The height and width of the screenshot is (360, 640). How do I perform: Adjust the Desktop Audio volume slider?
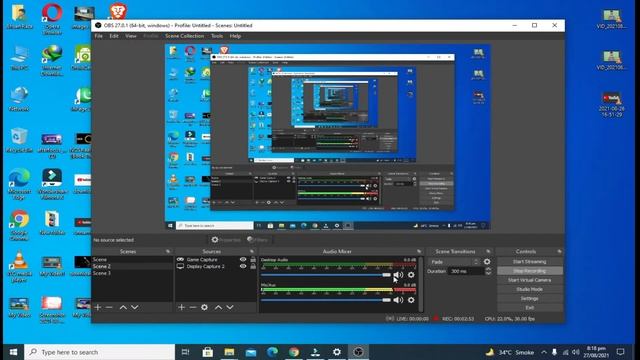point(326,275)
